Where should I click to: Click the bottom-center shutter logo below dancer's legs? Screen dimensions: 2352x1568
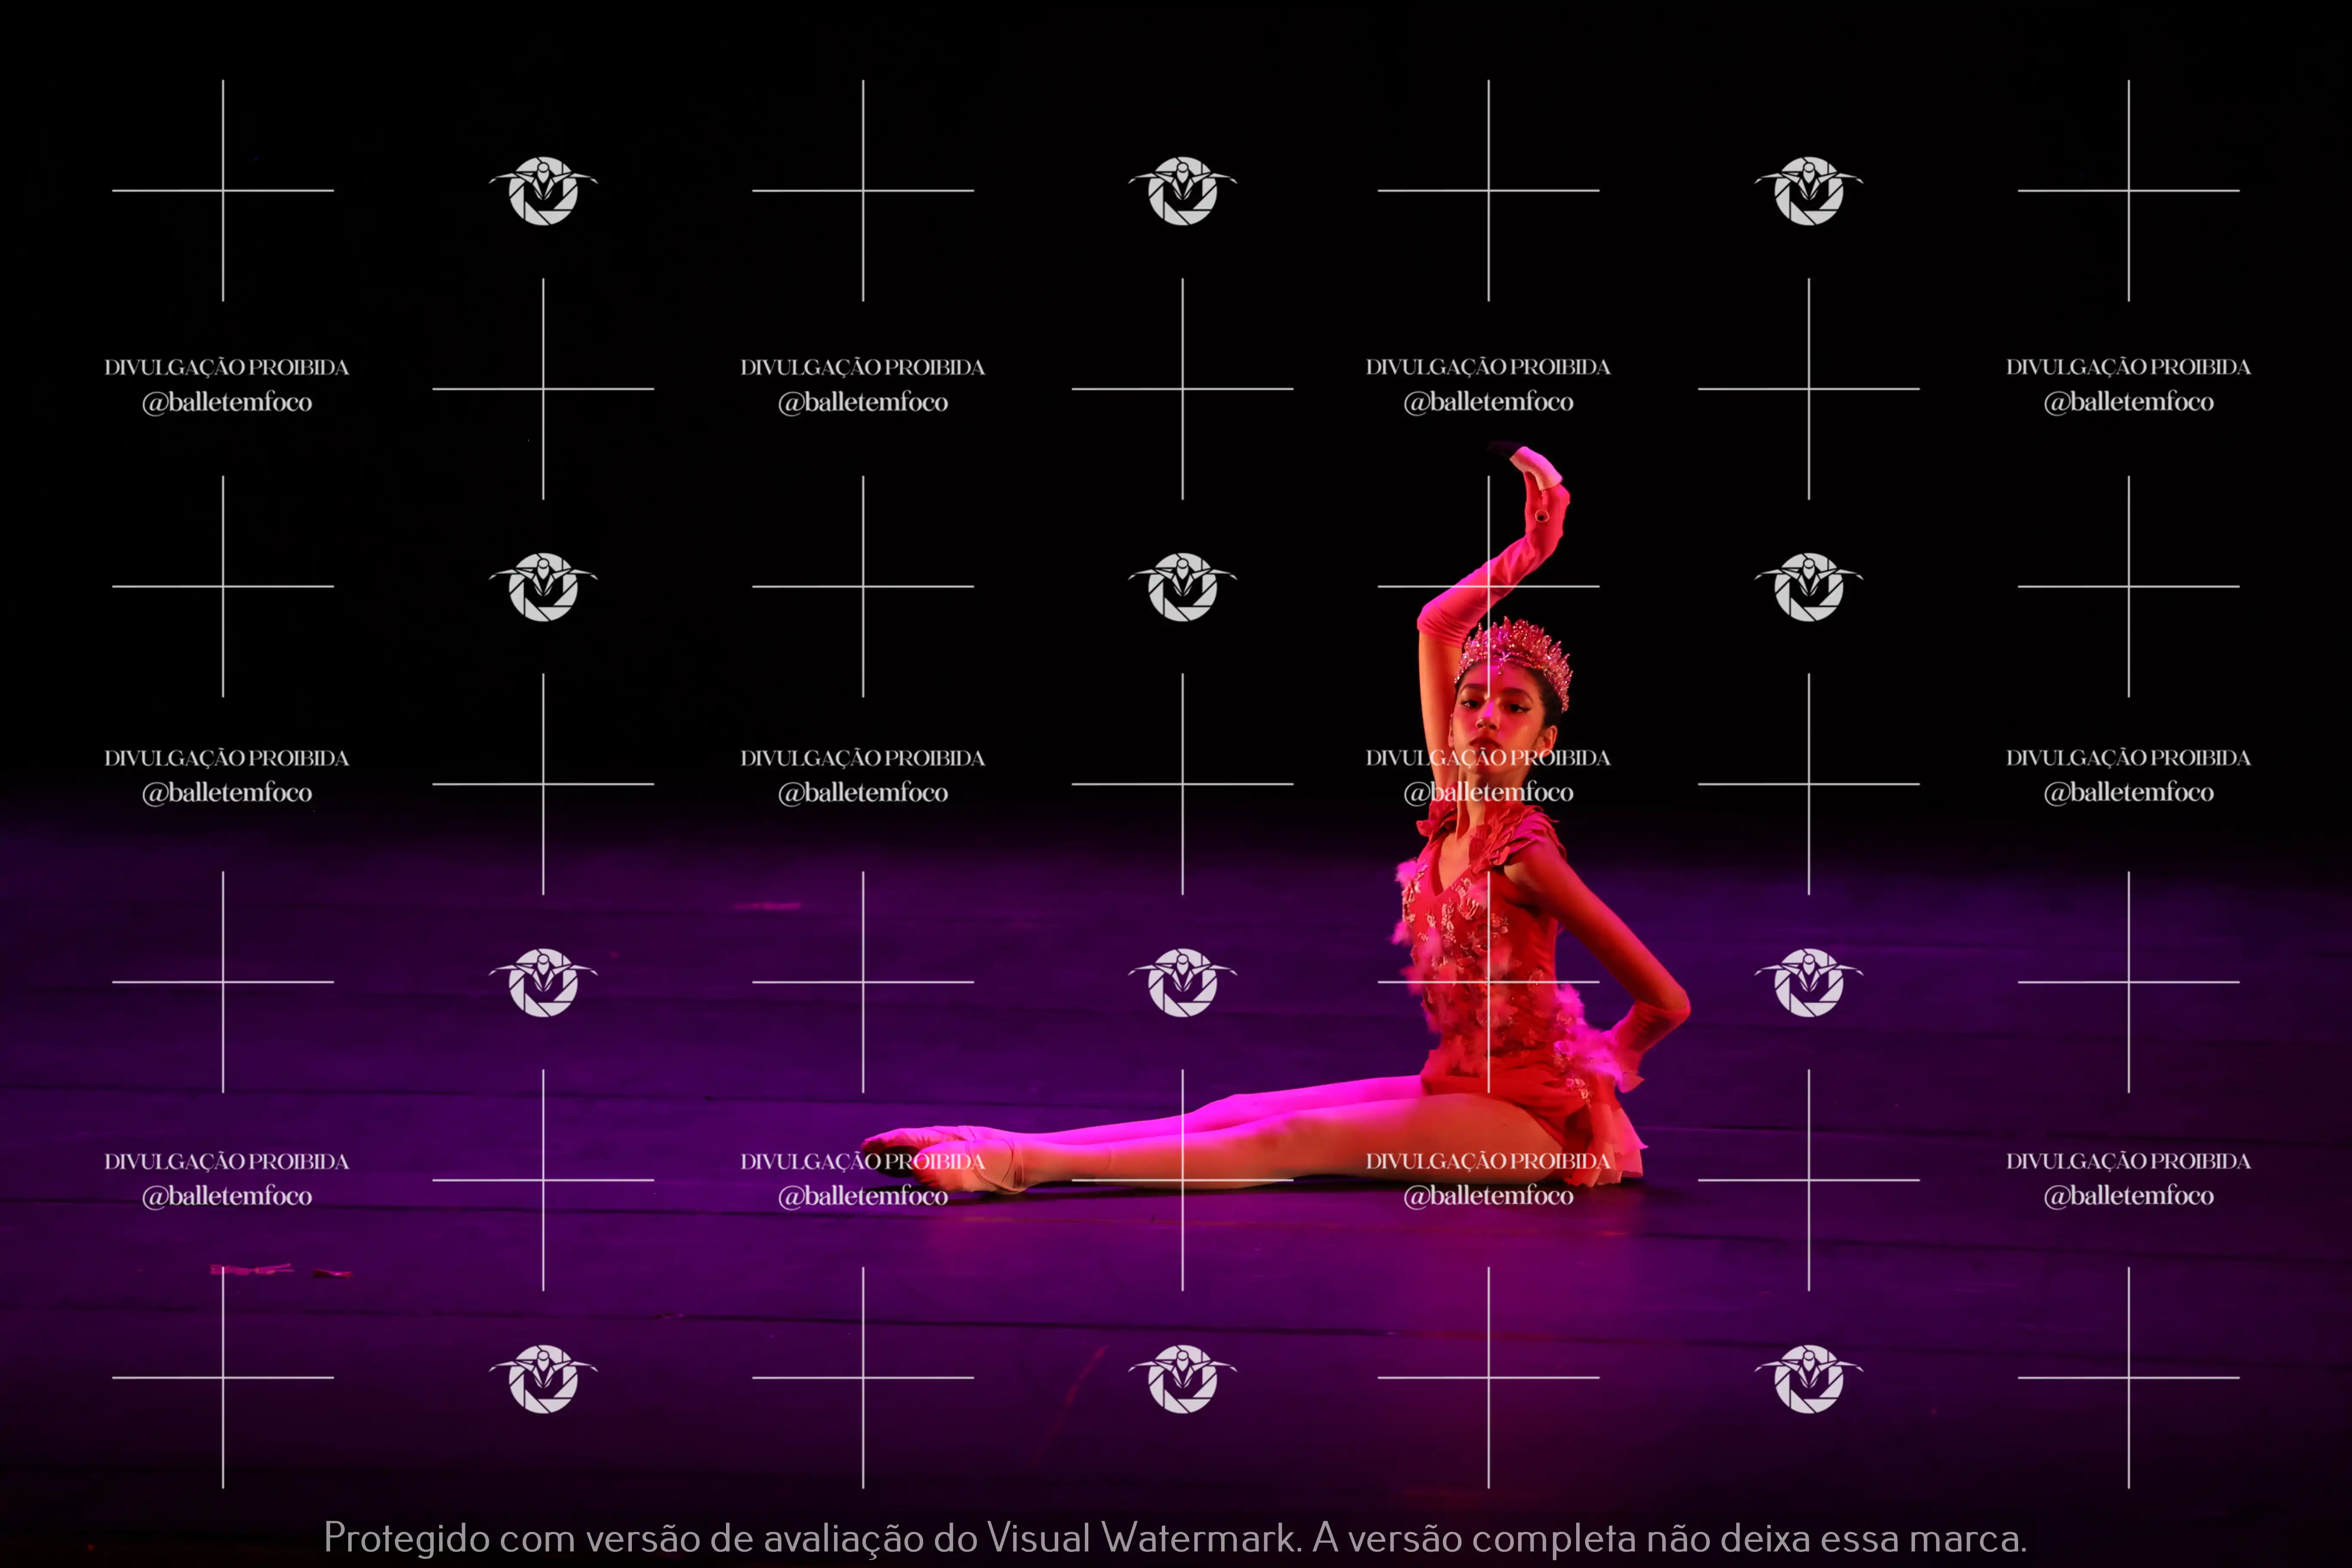pos(1182,1378)
